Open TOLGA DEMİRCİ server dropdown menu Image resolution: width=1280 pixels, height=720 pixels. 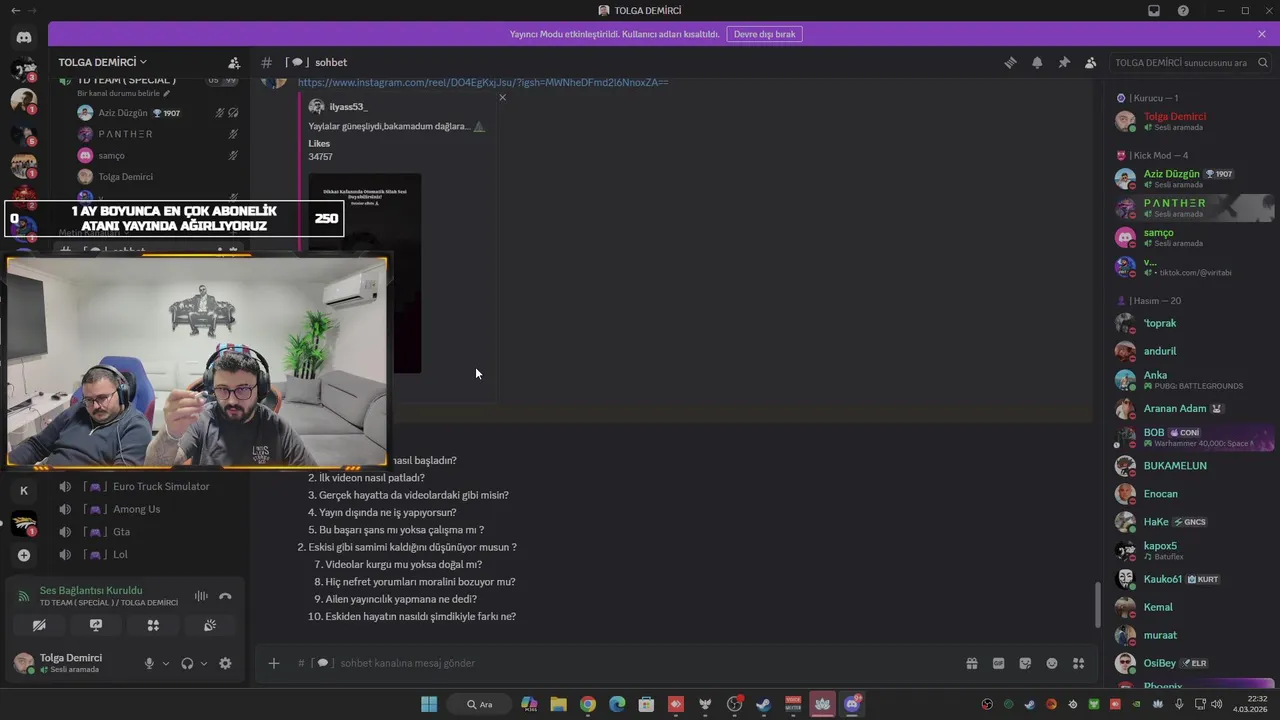pyautogui.click(x=102, y=62)
